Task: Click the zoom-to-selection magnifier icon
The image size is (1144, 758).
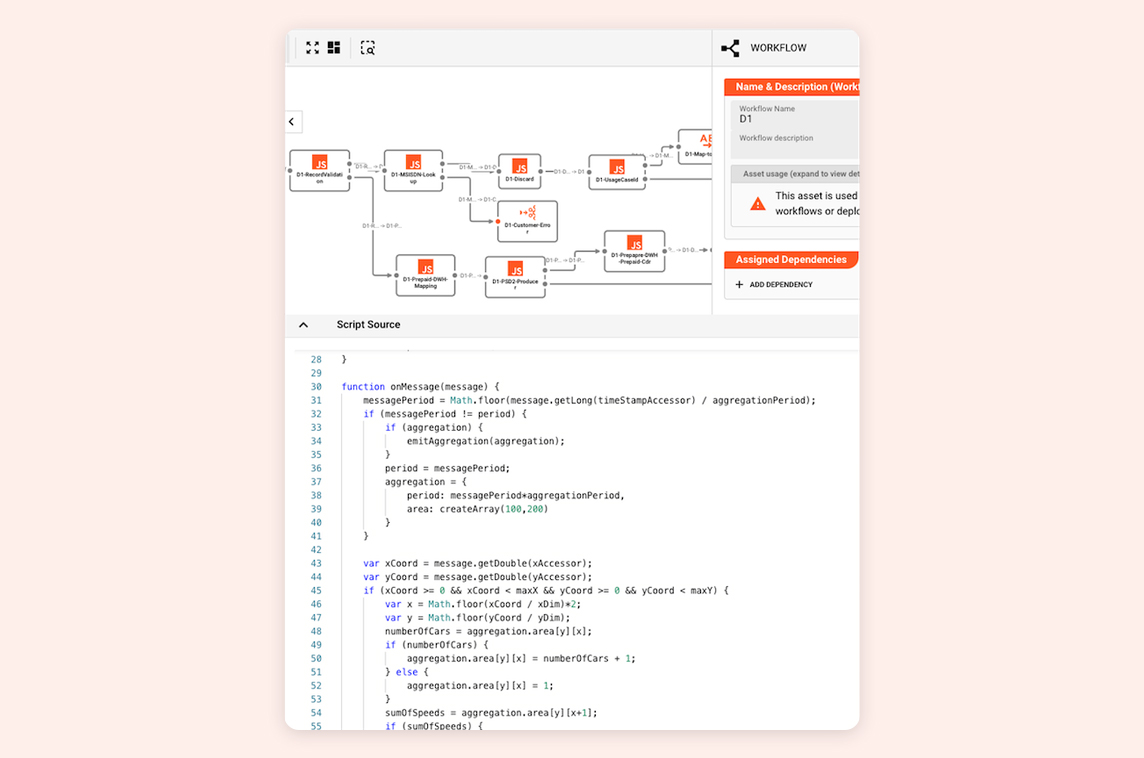Action: pyautogui.click(x=368, y=48)
